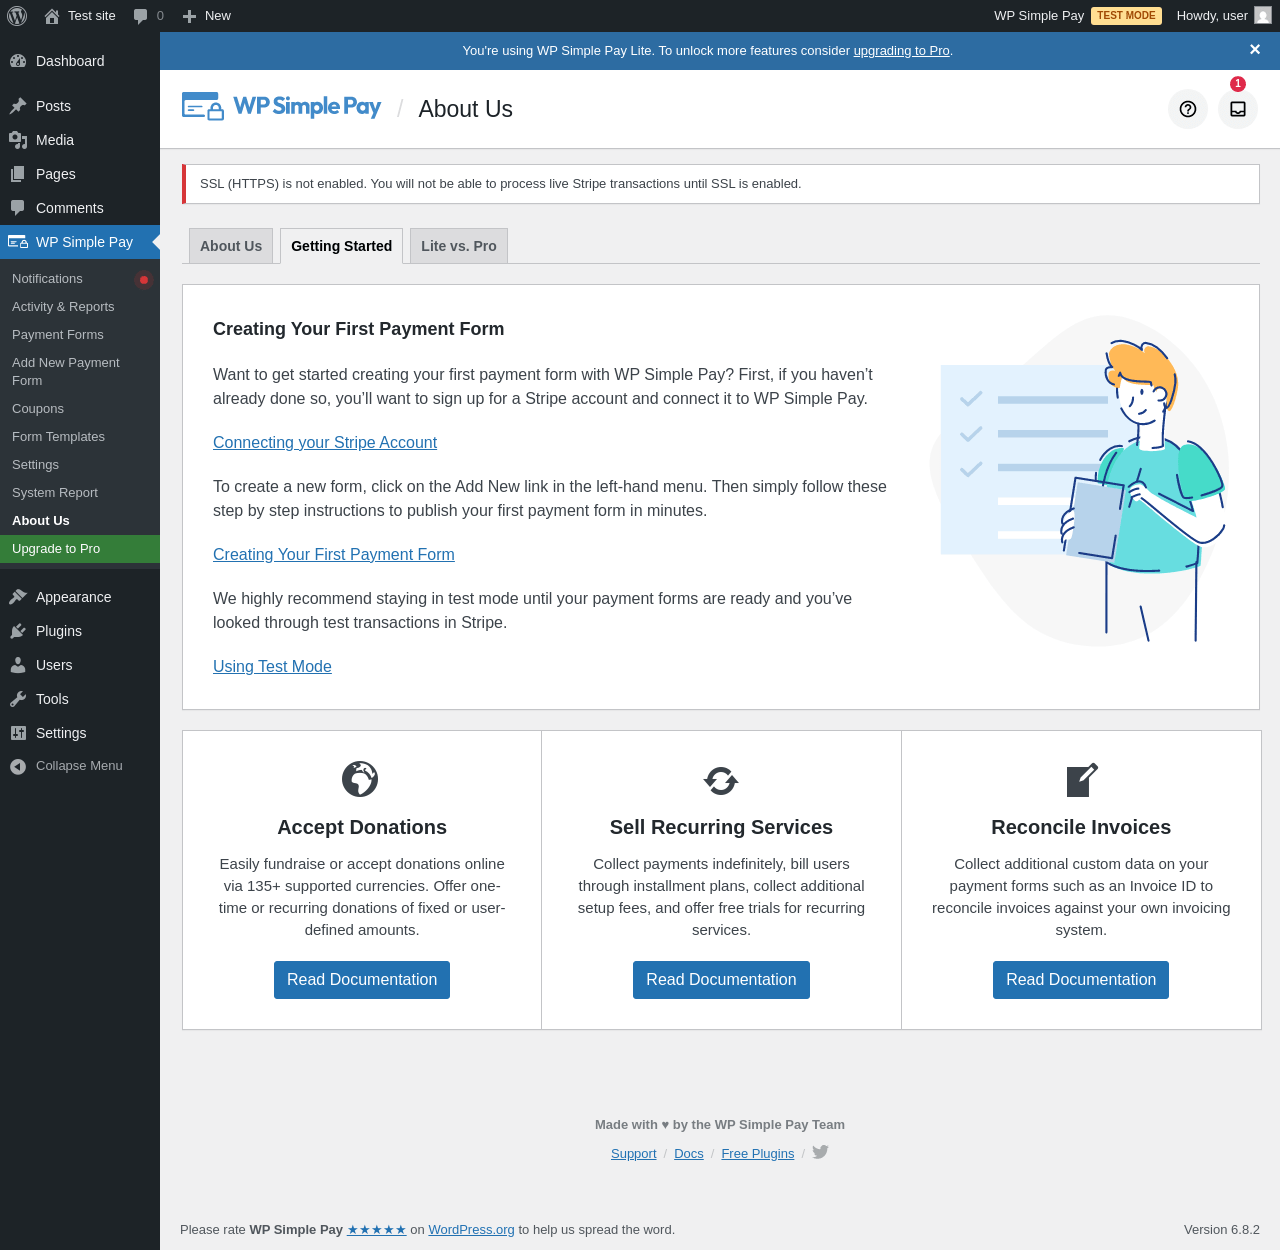
Task: Select WP Simple Pay sidebar menu
Action: coord(80,242)
